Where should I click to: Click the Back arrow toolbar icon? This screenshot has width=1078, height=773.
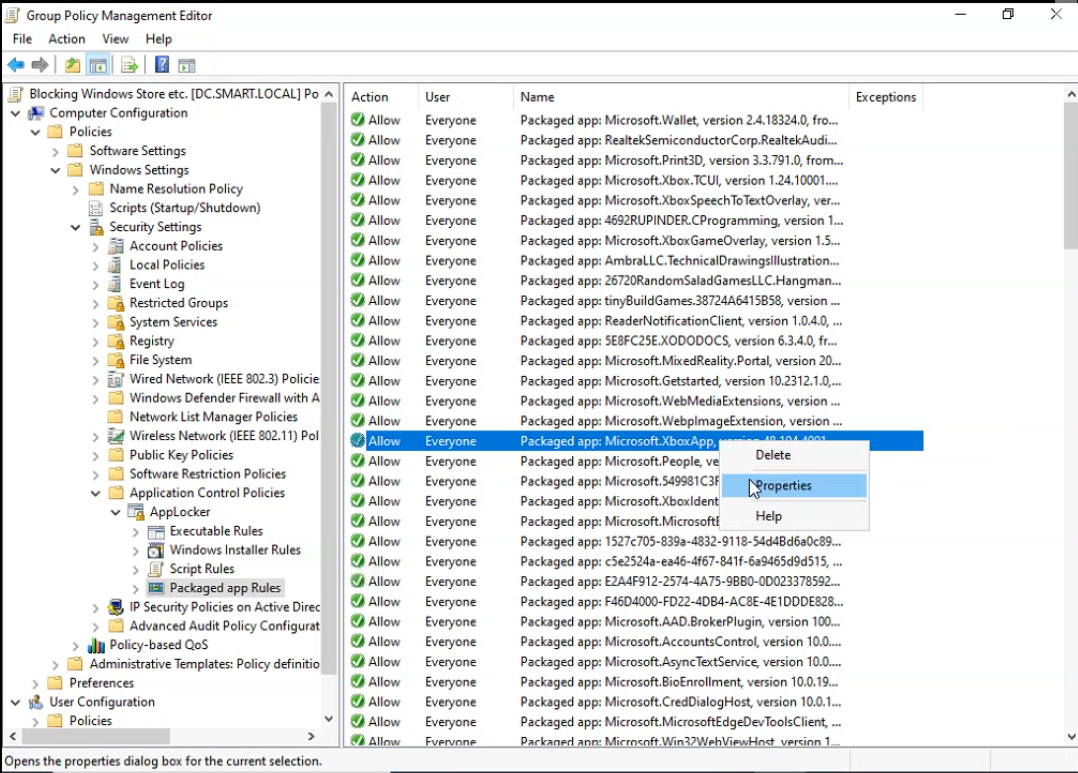point(16,65)
